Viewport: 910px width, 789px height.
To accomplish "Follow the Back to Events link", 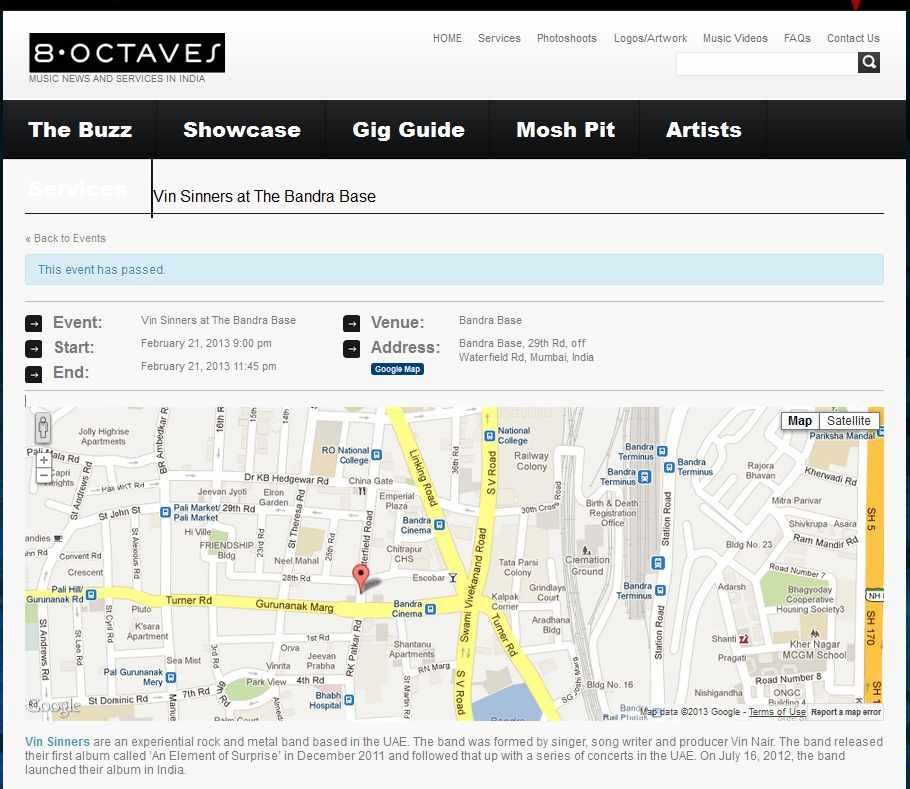I will pos(66,238).
